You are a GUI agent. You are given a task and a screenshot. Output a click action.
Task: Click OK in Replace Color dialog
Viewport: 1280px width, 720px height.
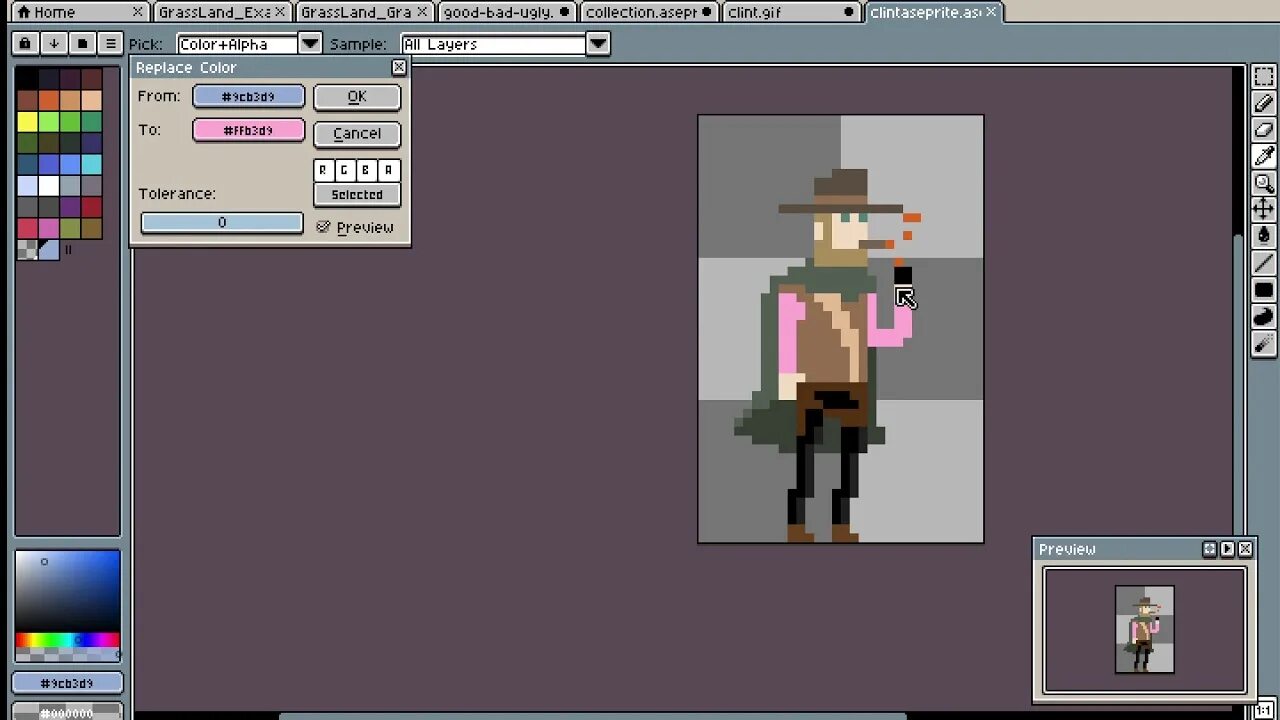pos(357,96)
